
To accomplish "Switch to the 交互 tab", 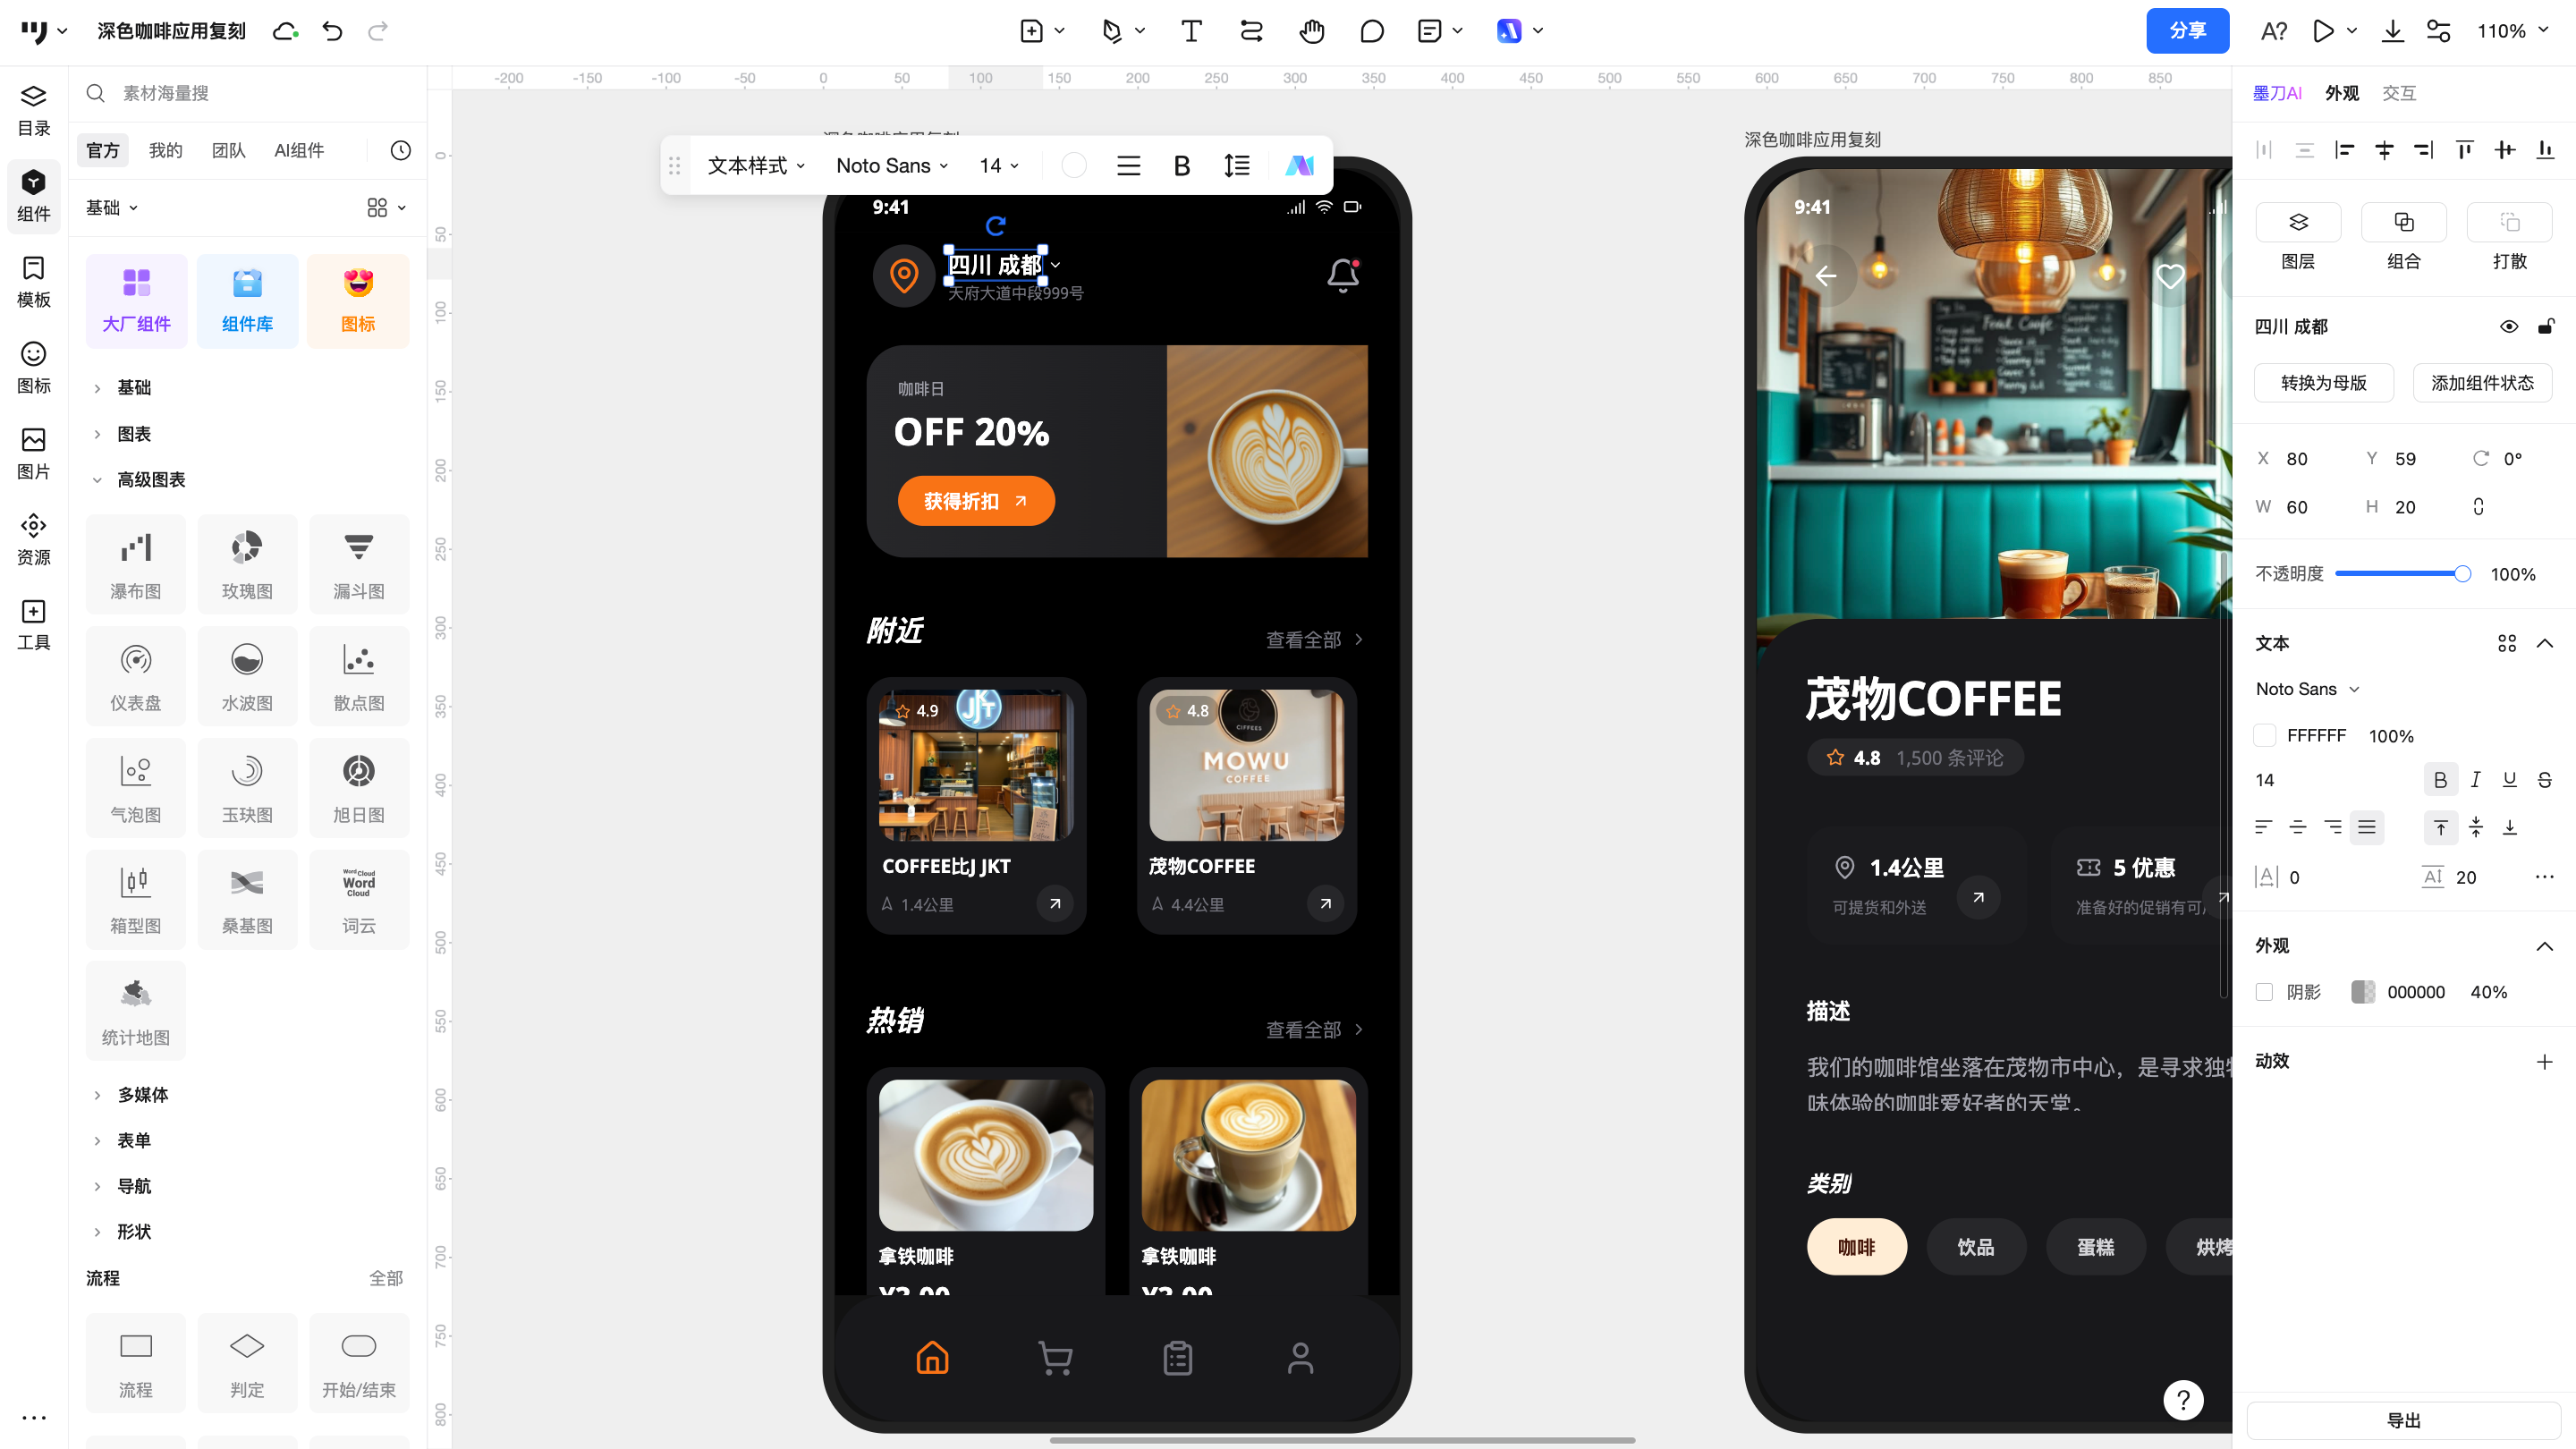I will pos(2398,93).
